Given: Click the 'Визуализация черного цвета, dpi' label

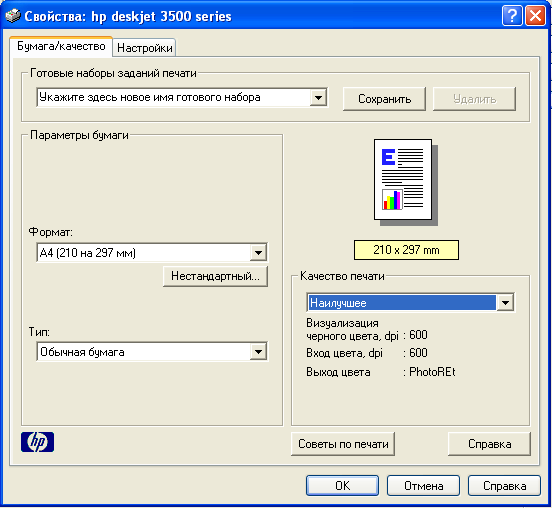Looking at the screenshot, I should (x=352, y=330).
